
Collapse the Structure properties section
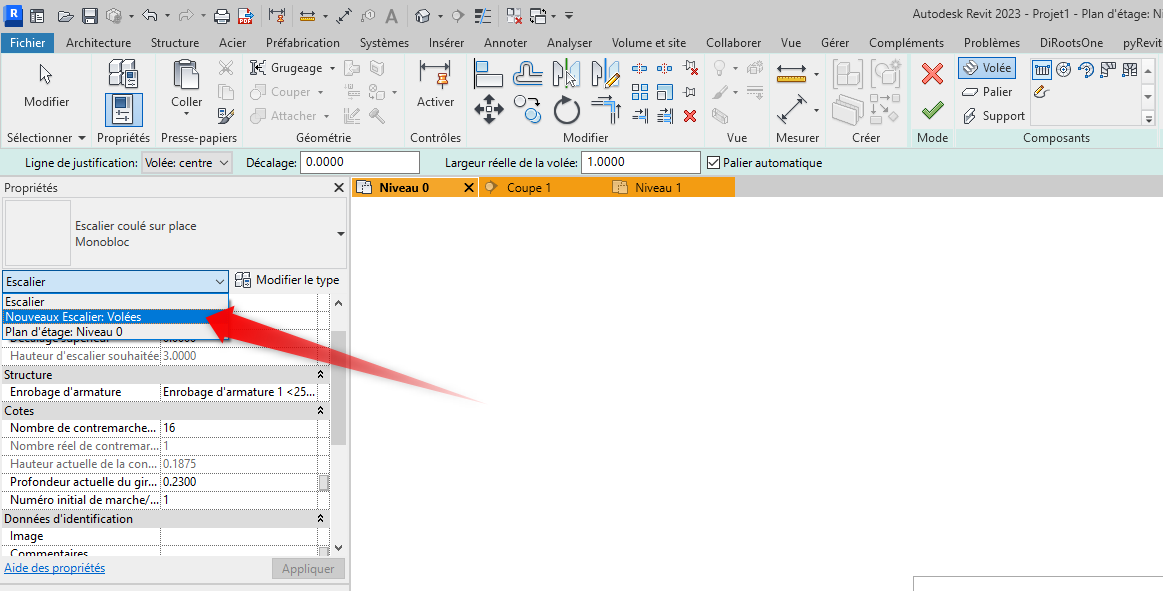320,375
